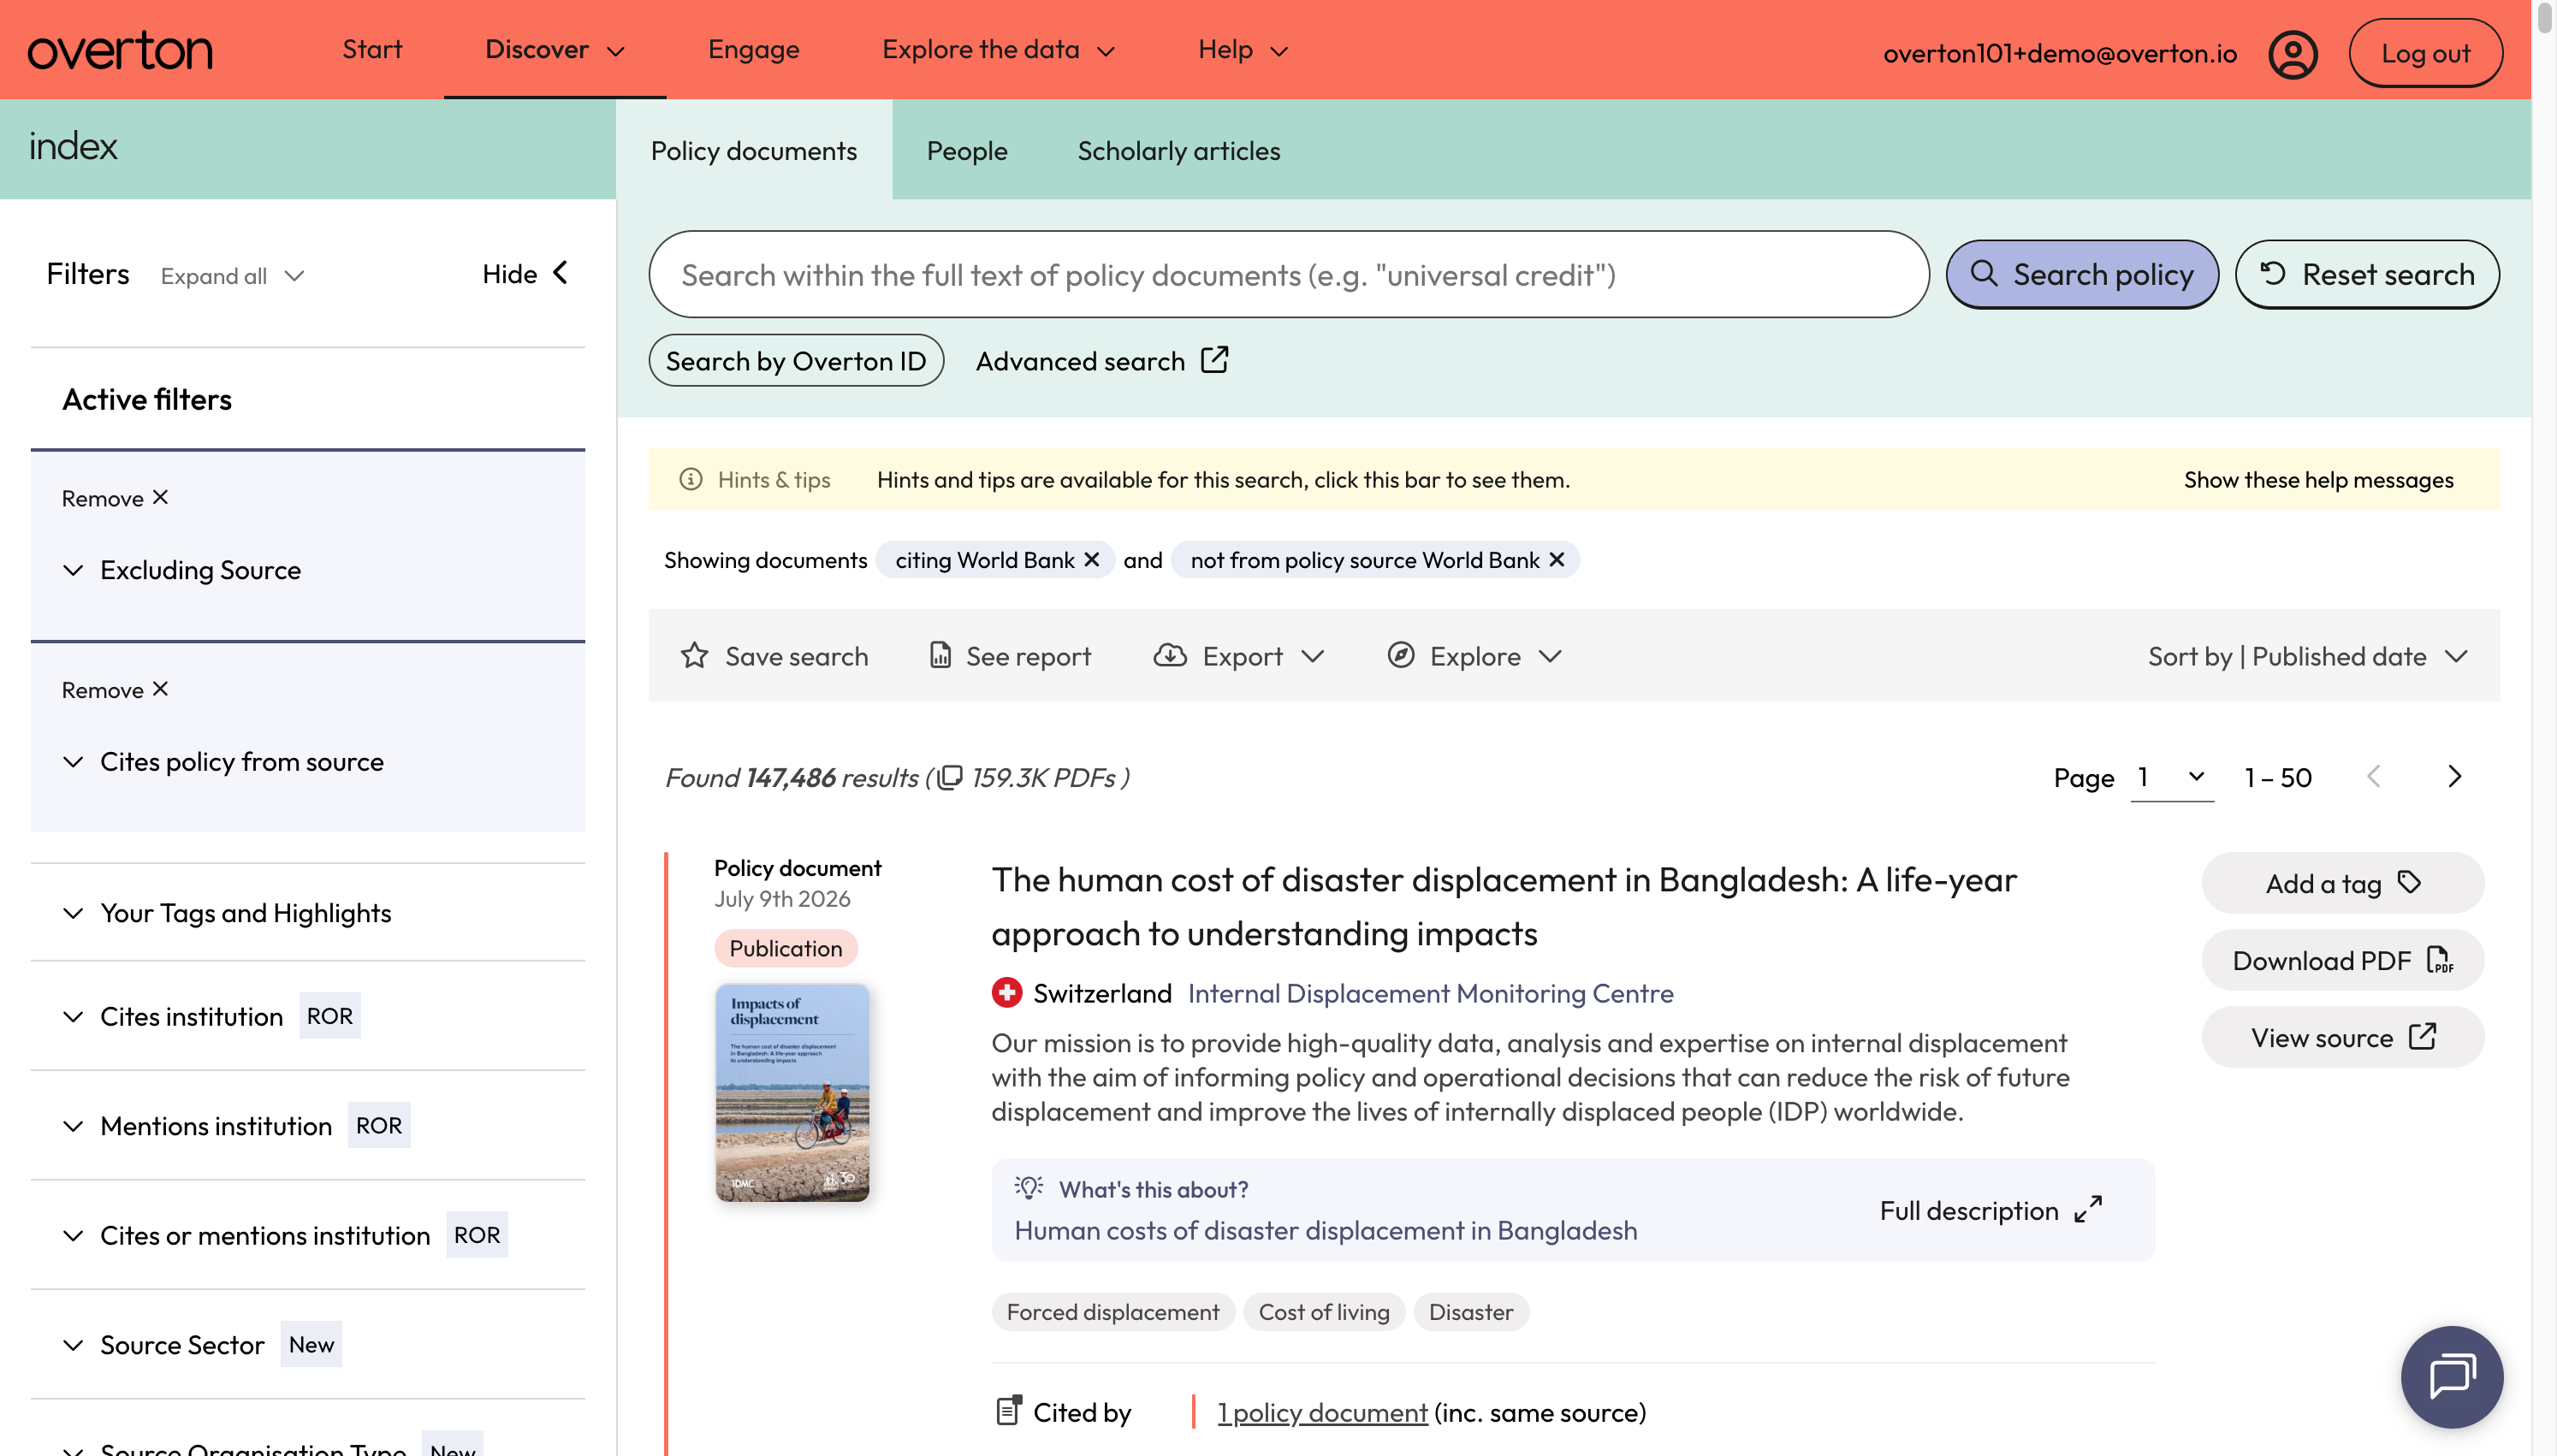This screenshot has height=1456, width=2557.
Task: Click the policy full text search field
Action: click(x=1288, y=275)
